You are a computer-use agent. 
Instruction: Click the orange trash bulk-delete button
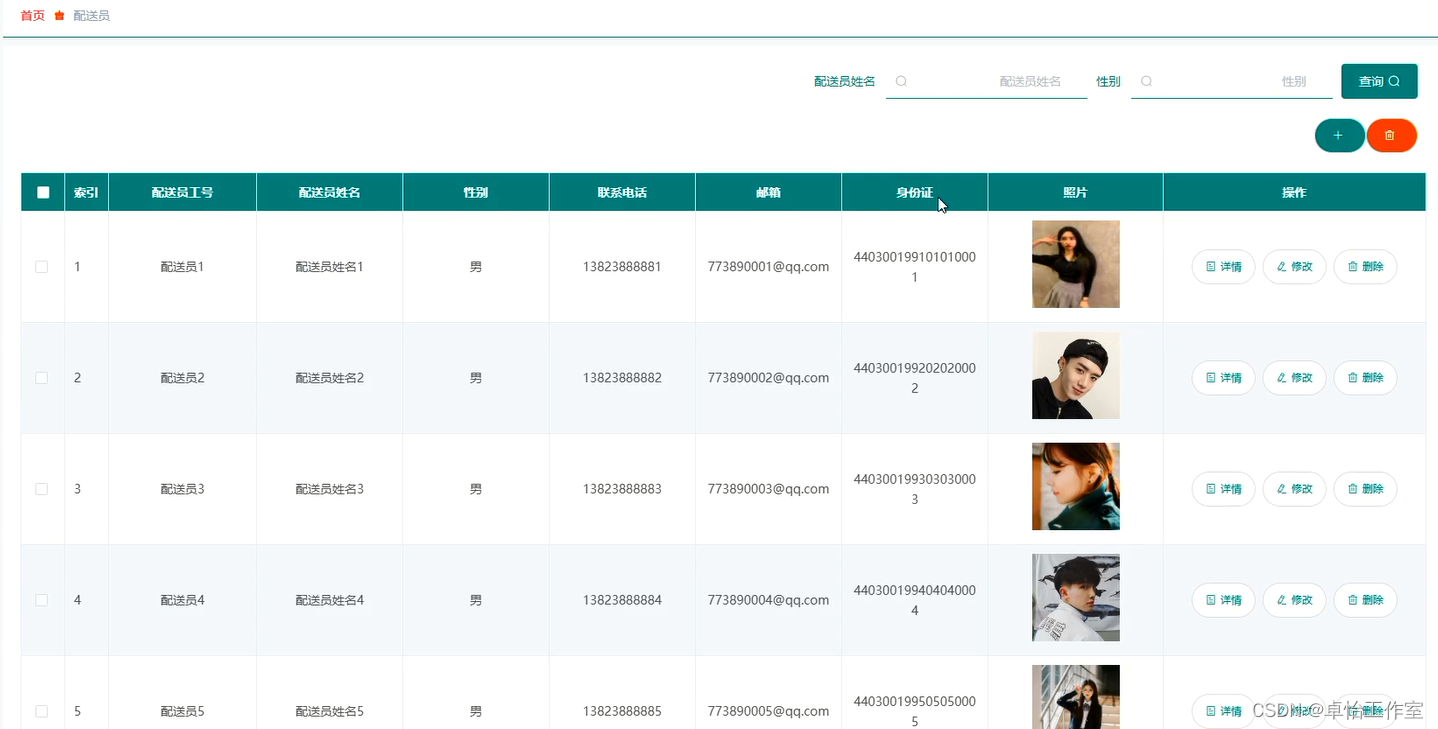pyautogui.click(x=1391, y=135)
